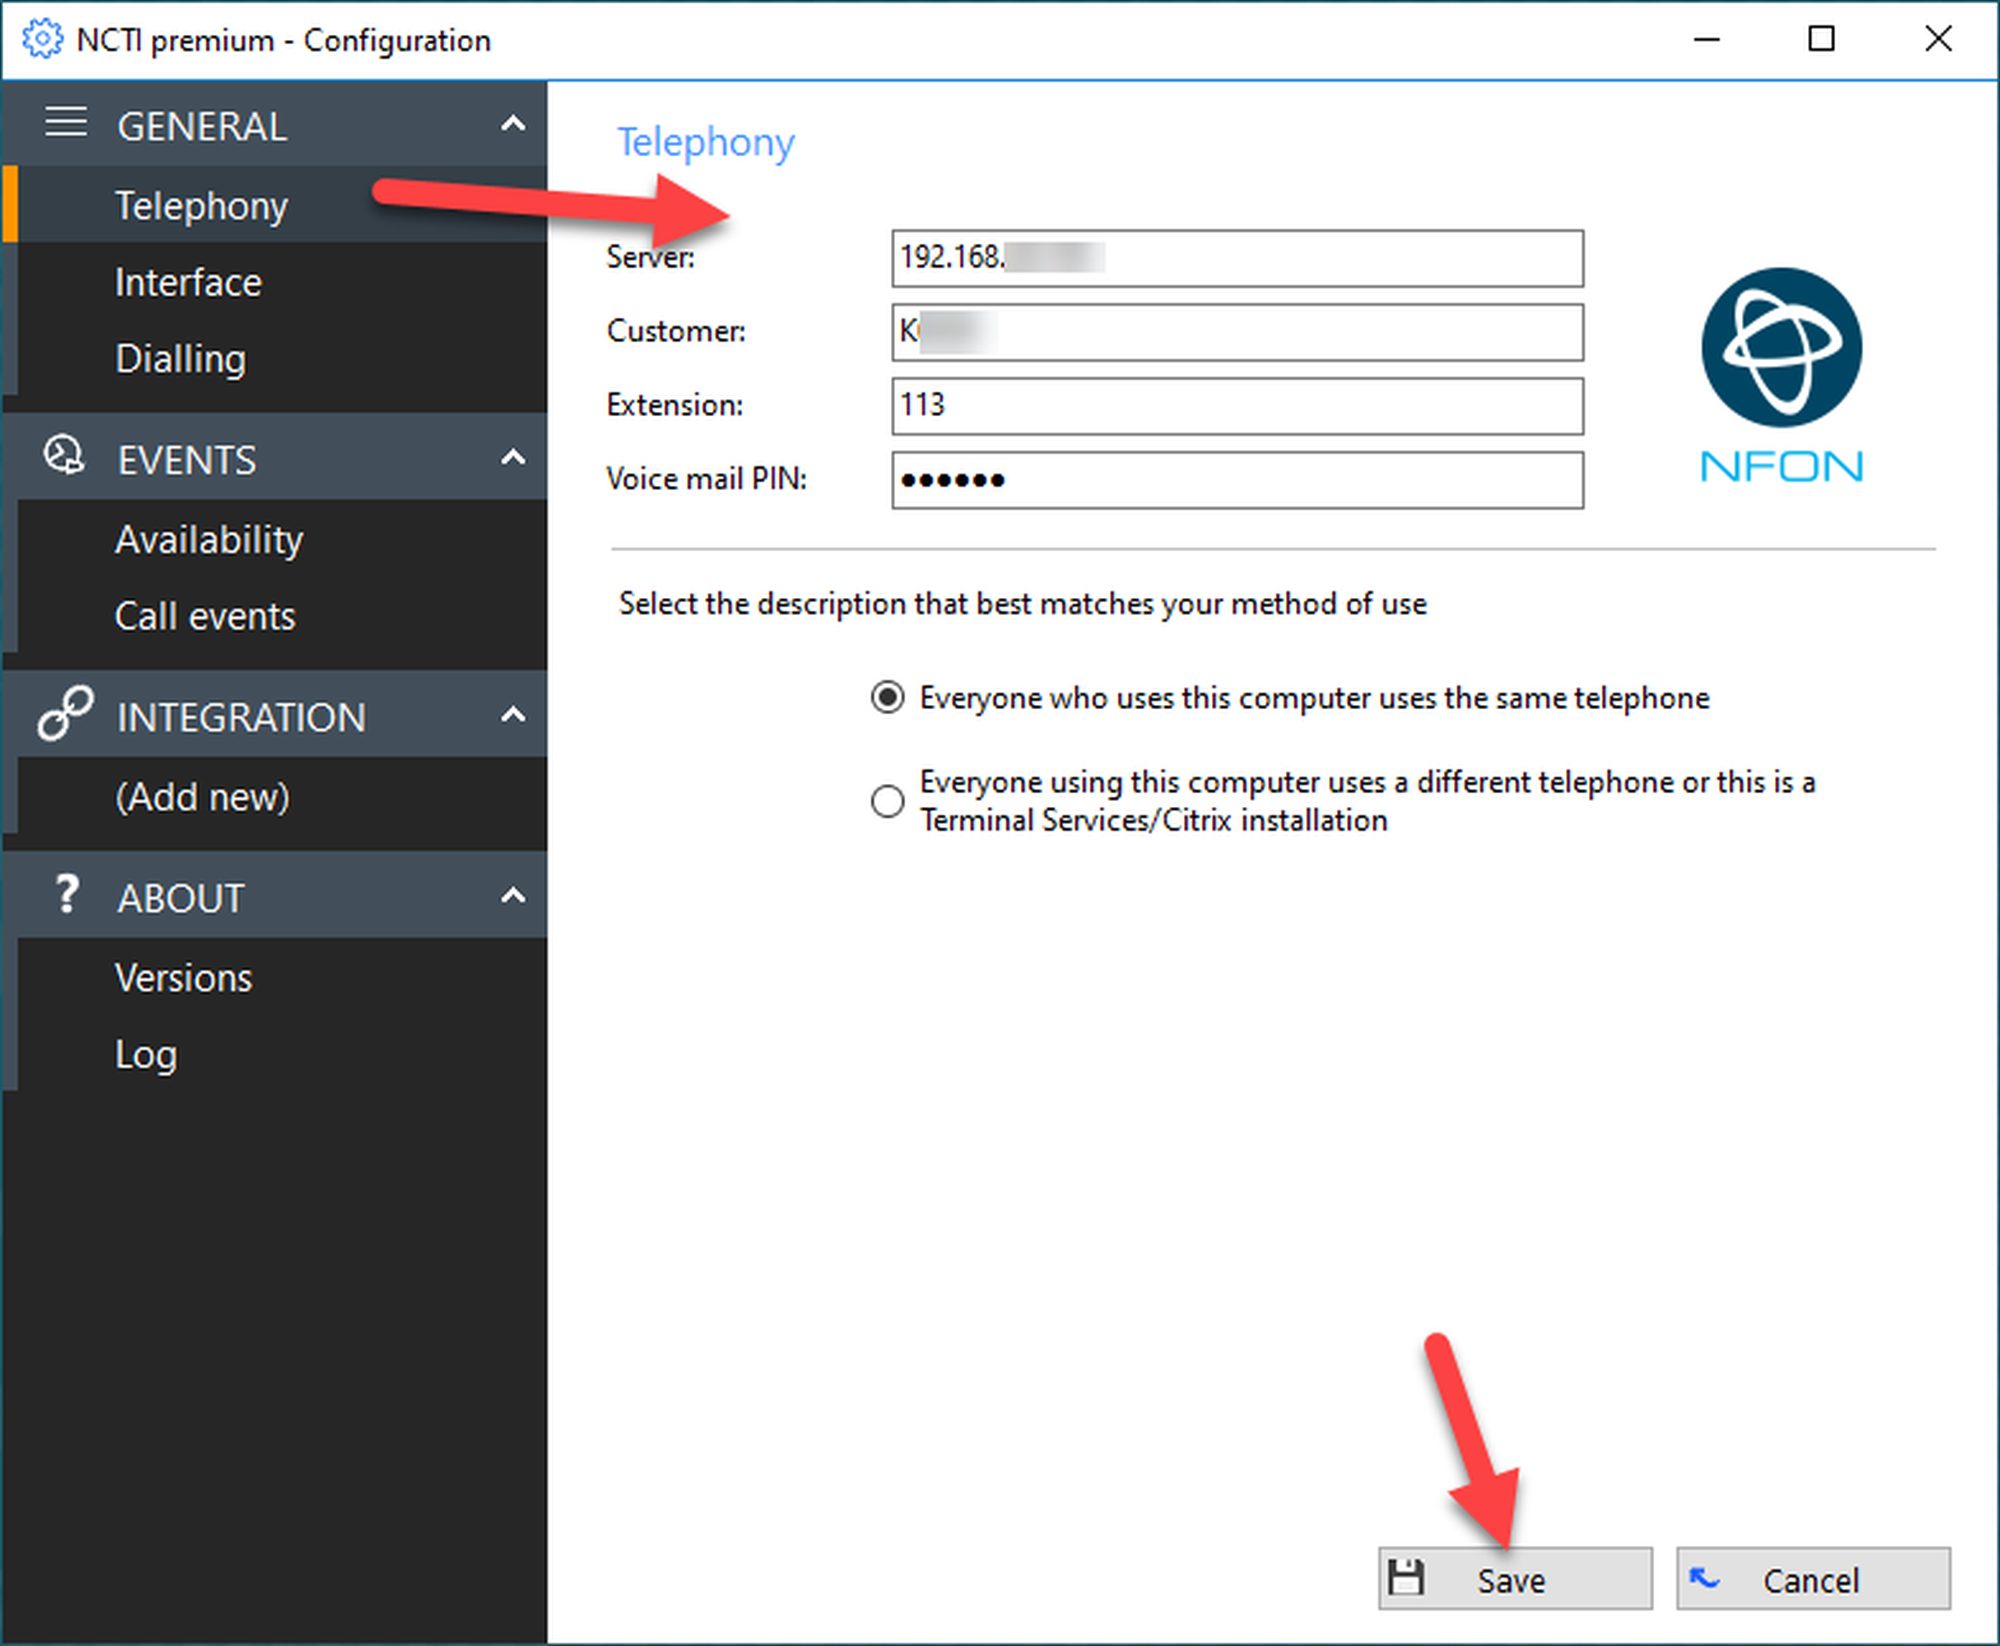Click the gear icon in title bar
The width and height of the screenshot is (2000, 1646).
tap(42, 40)
